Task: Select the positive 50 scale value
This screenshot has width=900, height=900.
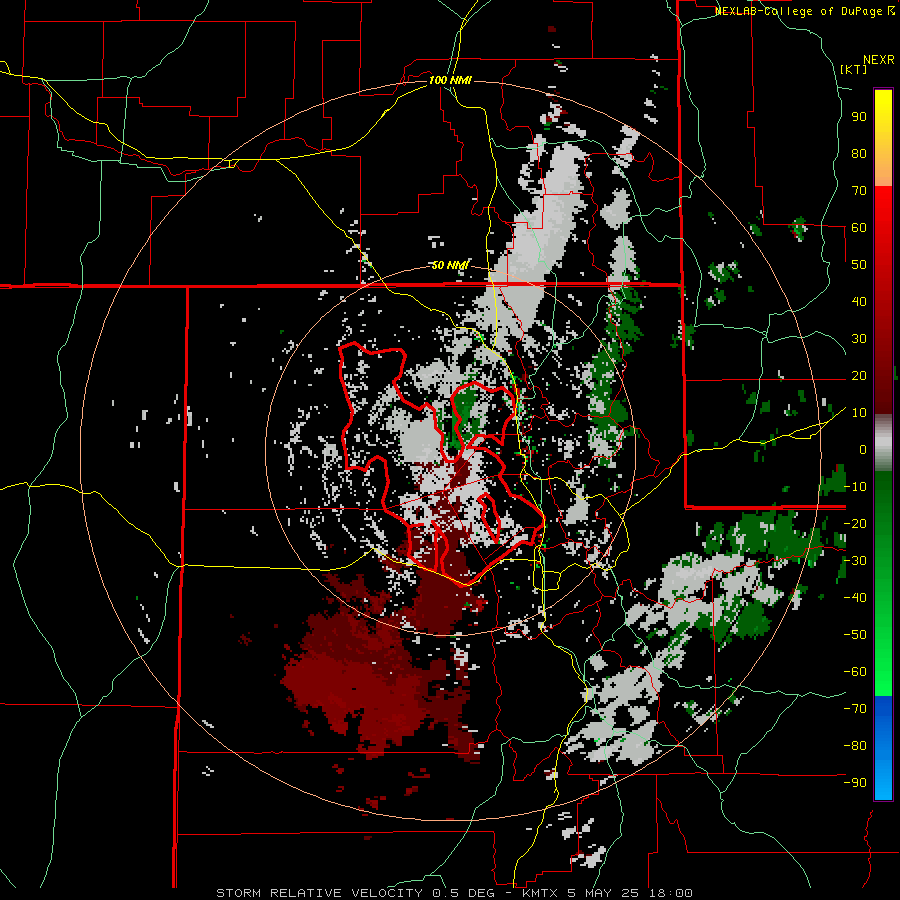Action: pos(859,265)
